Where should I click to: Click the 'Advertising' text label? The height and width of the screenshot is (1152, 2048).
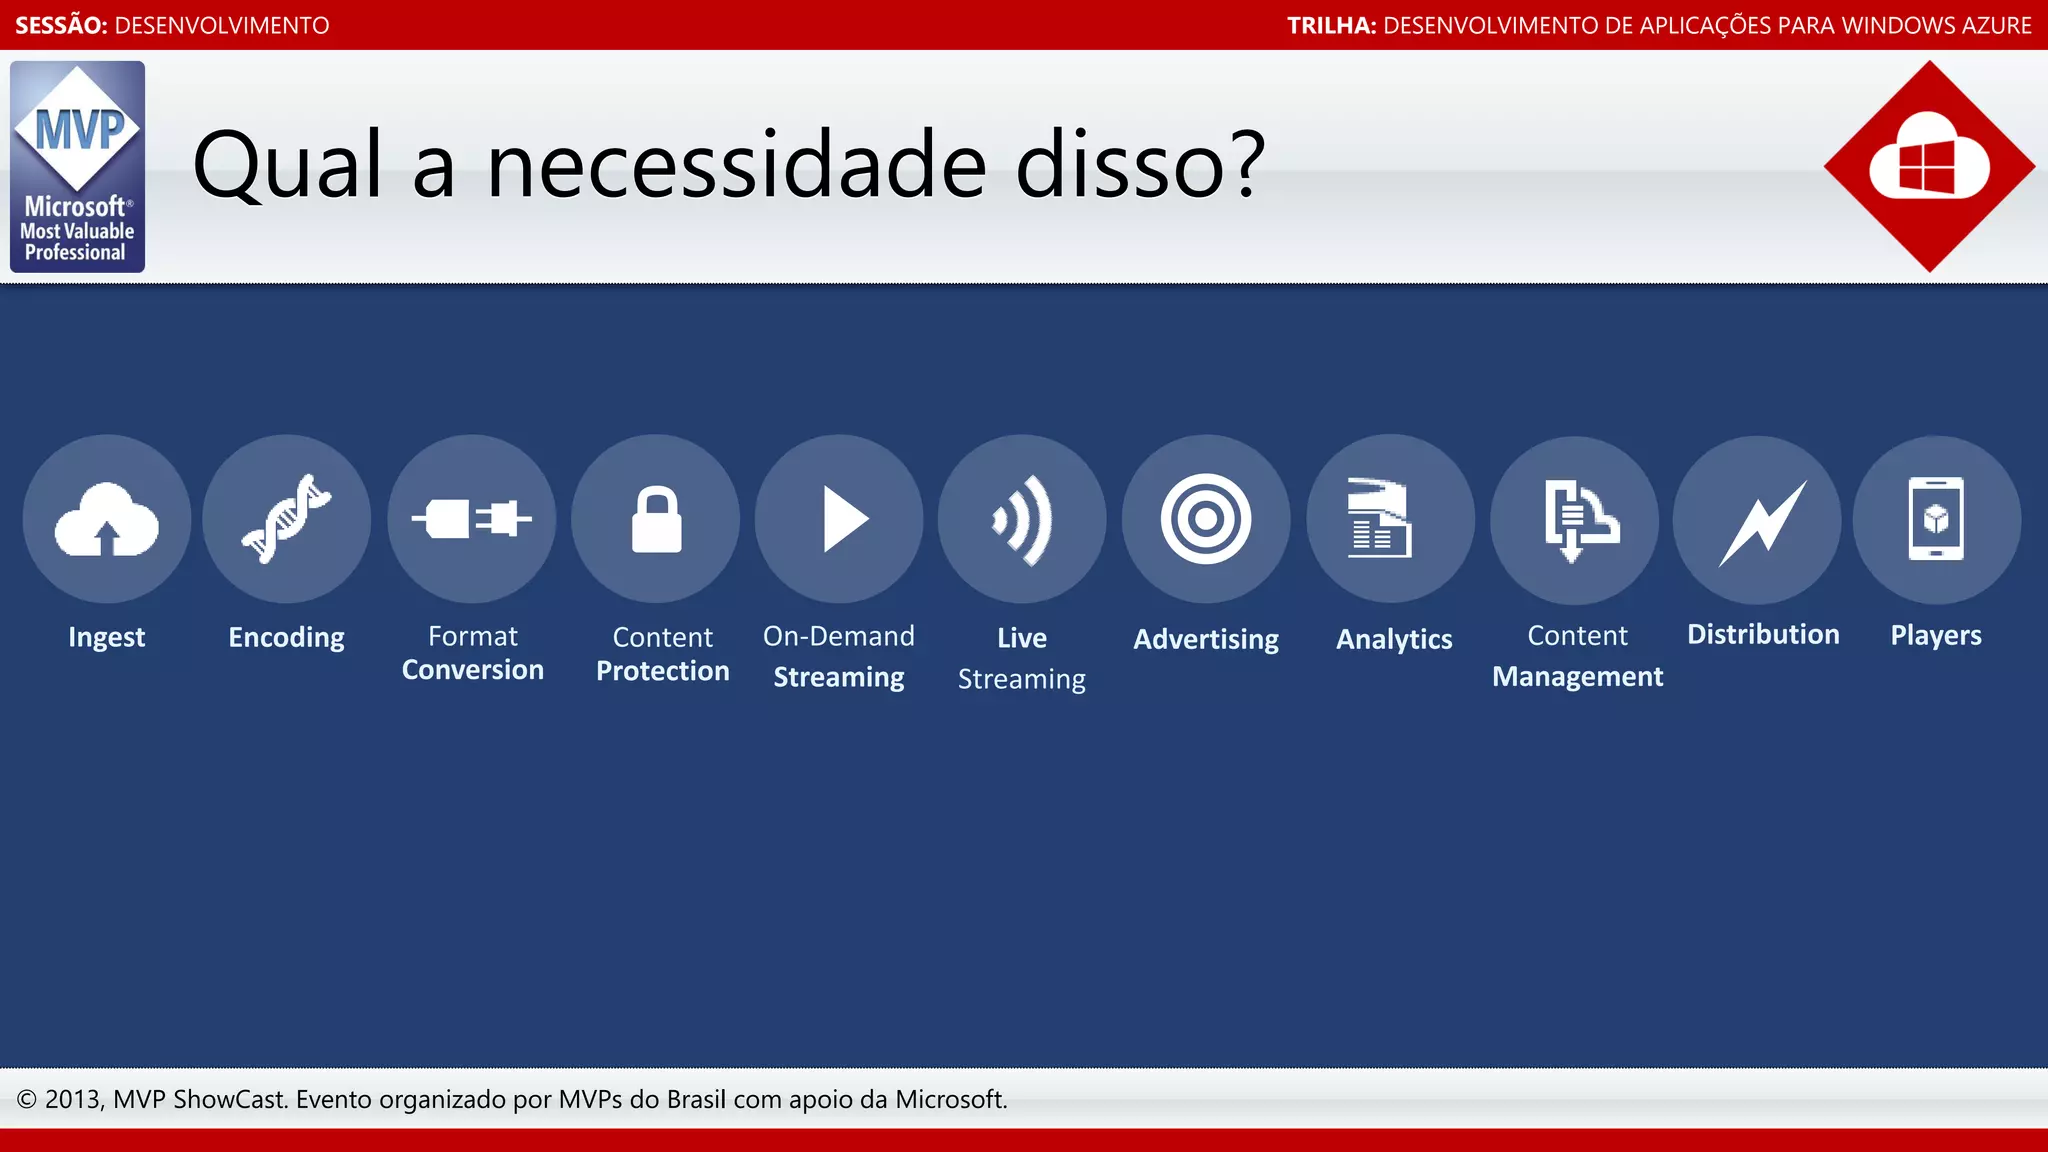pos(1206,640)
